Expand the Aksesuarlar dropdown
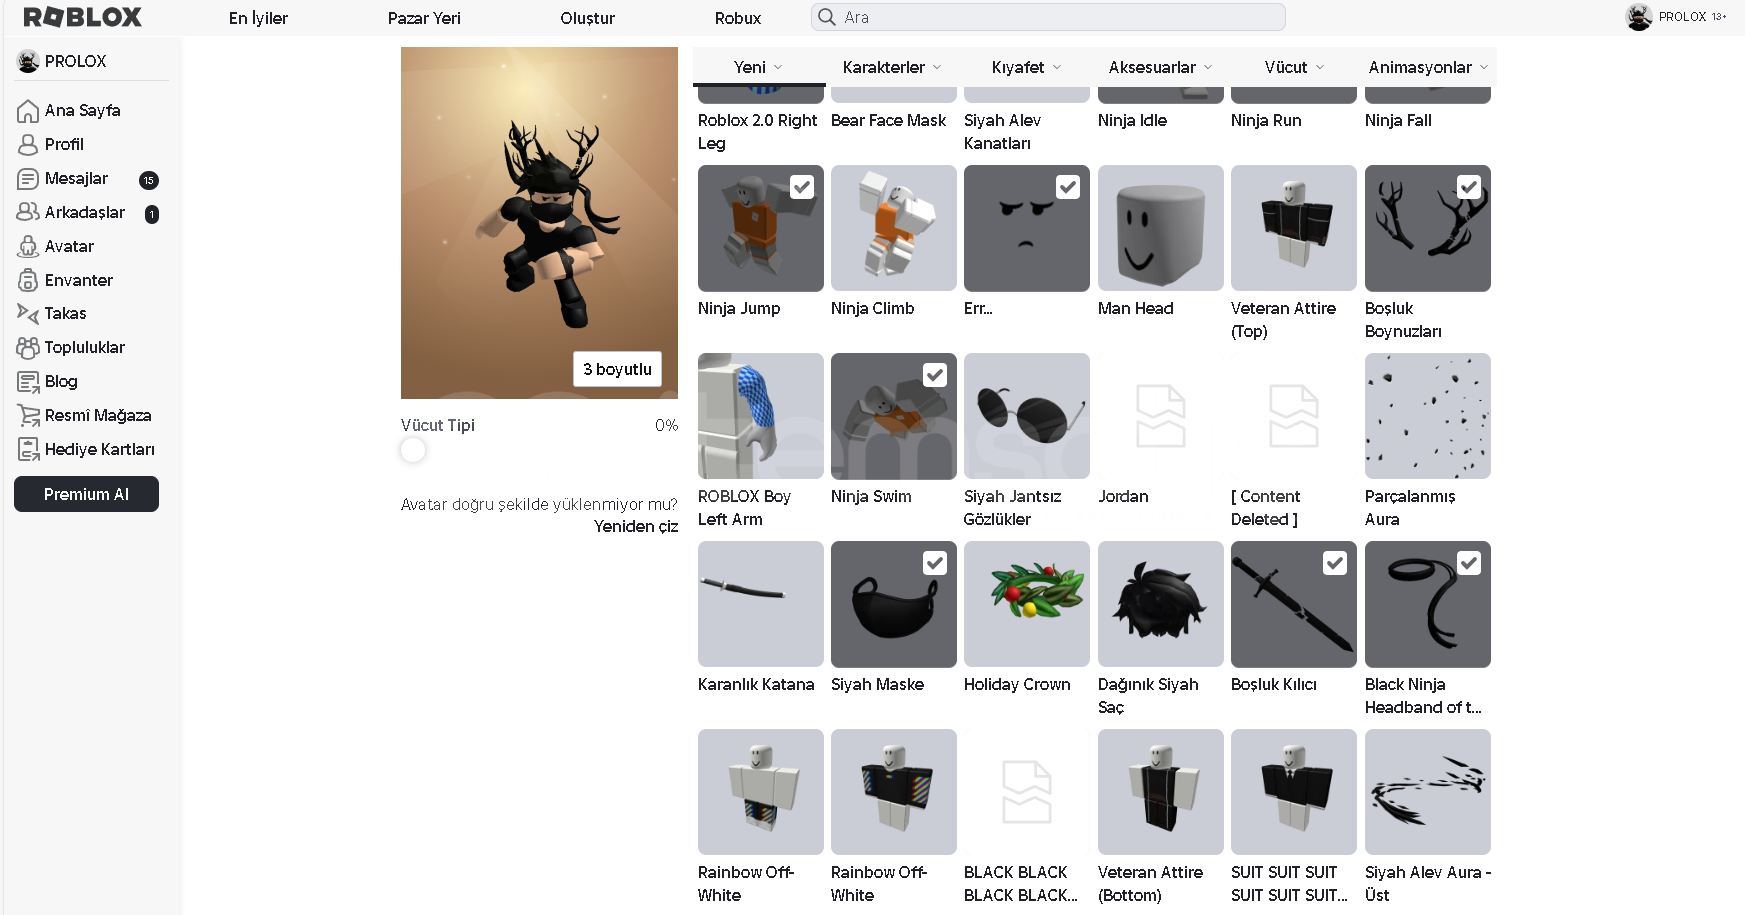 coord(1160,67)
